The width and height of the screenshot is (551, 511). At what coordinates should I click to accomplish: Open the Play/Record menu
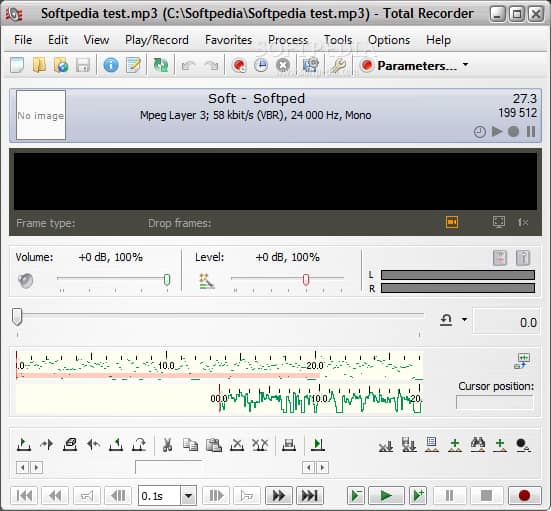pos(157,40)
